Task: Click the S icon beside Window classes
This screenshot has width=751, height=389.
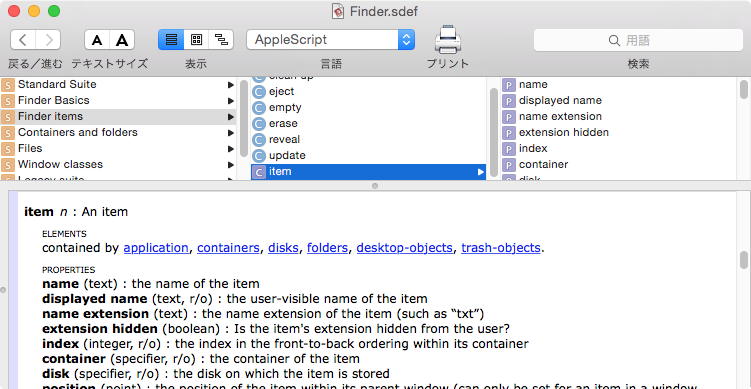Action: 8,165
